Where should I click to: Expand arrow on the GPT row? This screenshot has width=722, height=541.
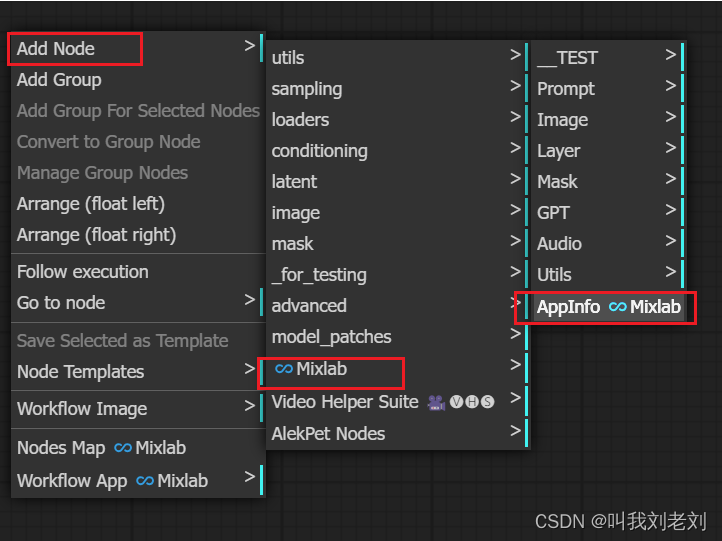(671, 210)
